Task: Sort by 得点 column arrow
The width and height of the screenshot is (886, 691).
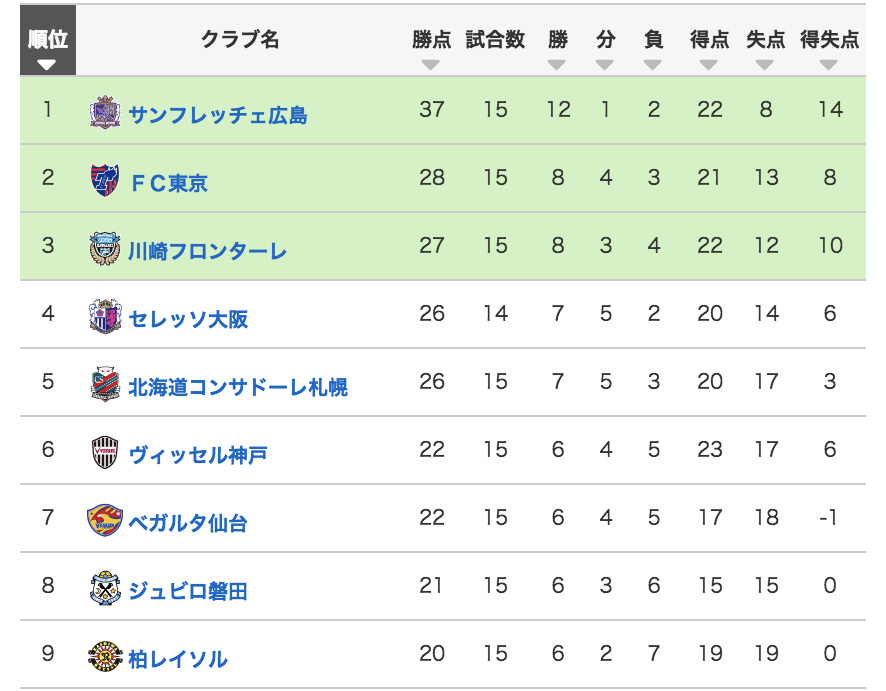Action: [x=709, y=65]
